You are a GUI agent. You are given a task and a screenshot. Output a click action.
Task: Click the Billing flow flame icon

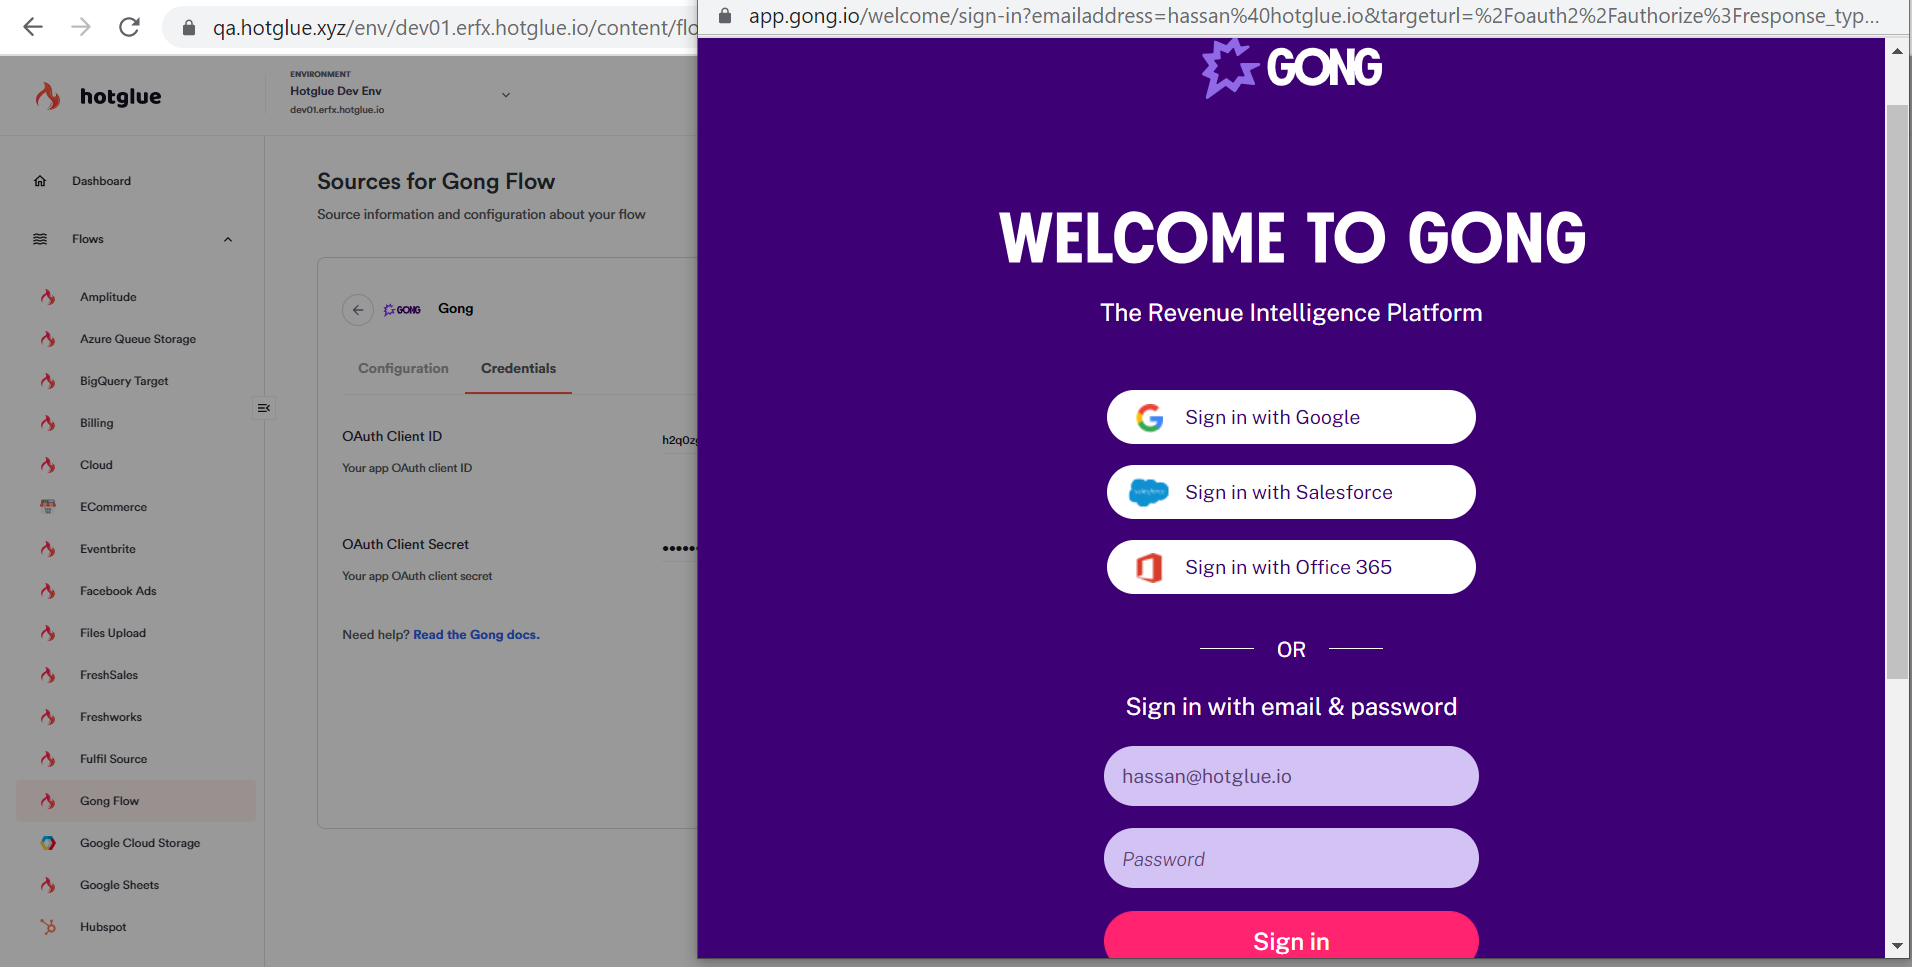pyautogui.click(x=48, y=423)
